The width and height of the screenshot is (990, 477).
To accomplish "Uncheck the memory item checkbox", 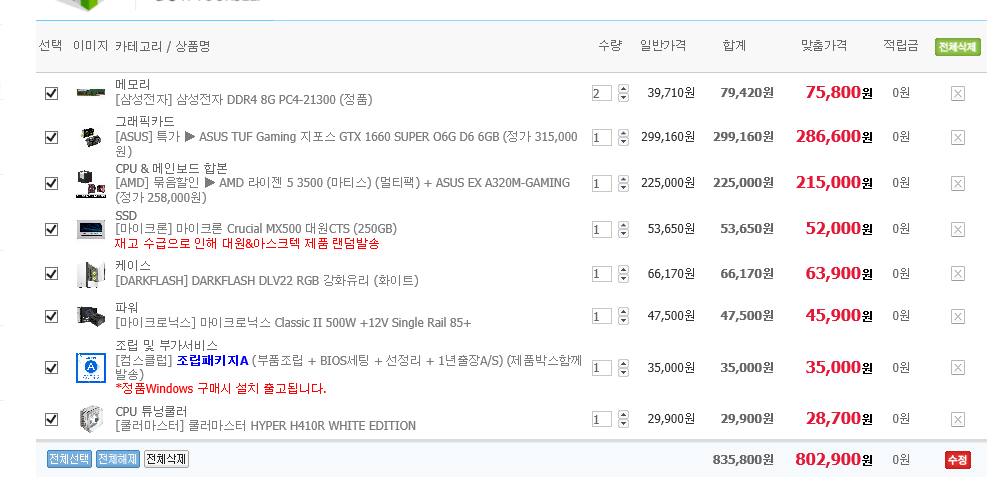I will [x=51, y=93].
